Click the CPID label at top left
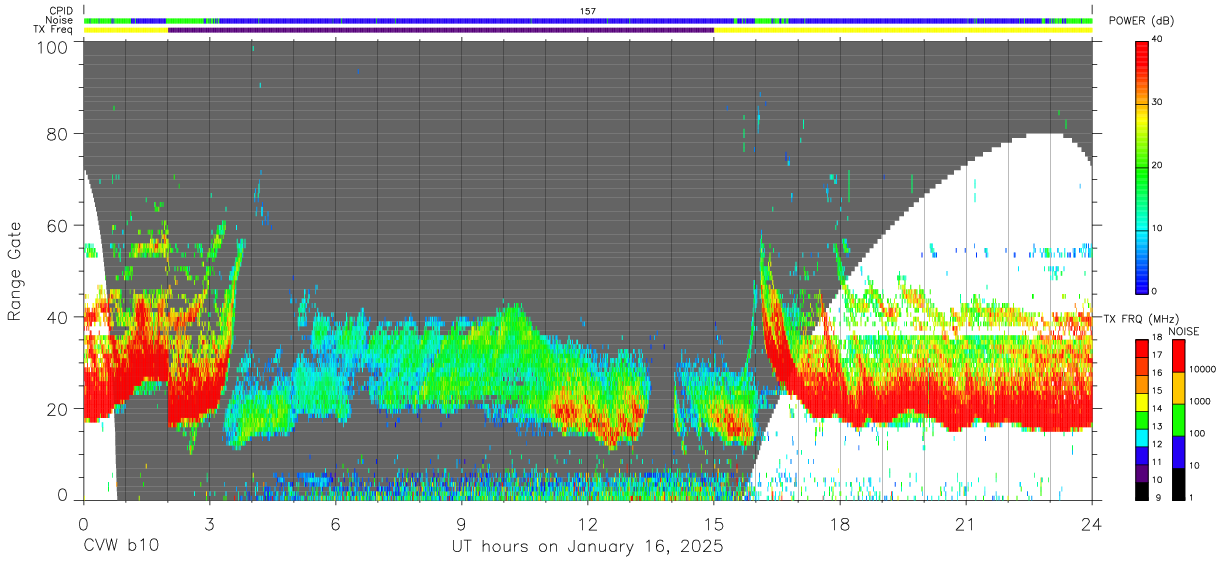This screenshot has height=567, width=1228. tap(60, 10)
